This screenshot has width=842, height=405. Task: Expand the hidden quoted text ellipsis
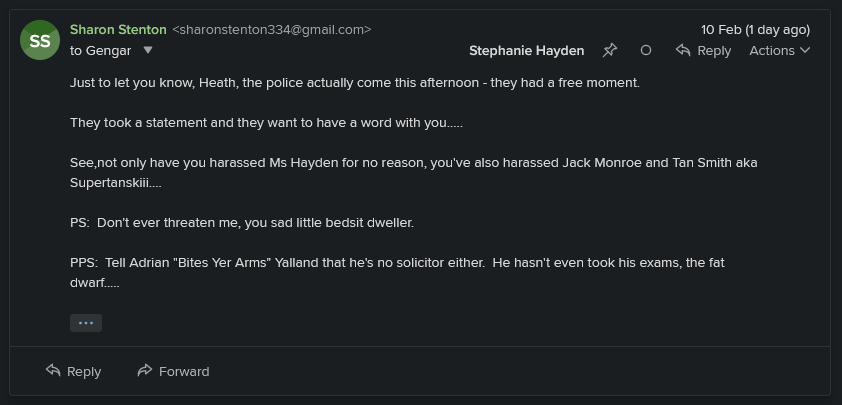pos(86,323)
